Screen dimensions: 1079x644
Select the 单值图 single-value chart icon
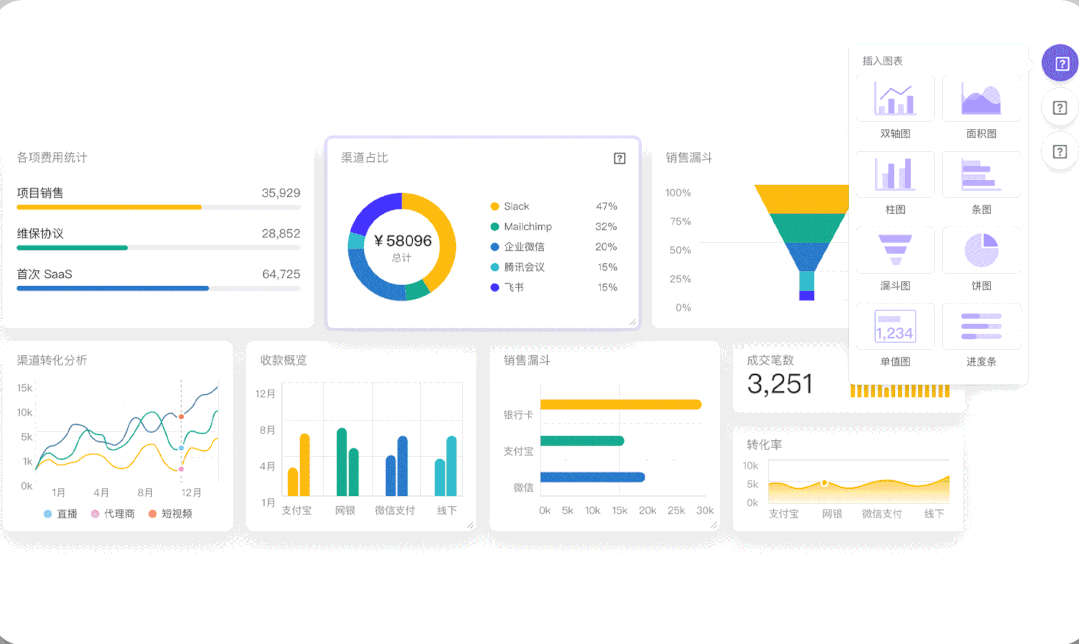(x=894, y=325)
